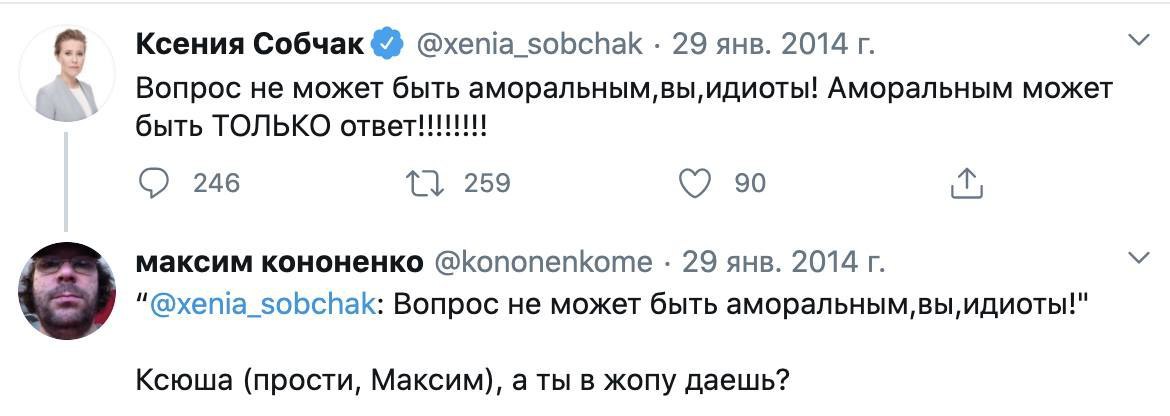Open the date link on кононенко's reply

[783, 262]
